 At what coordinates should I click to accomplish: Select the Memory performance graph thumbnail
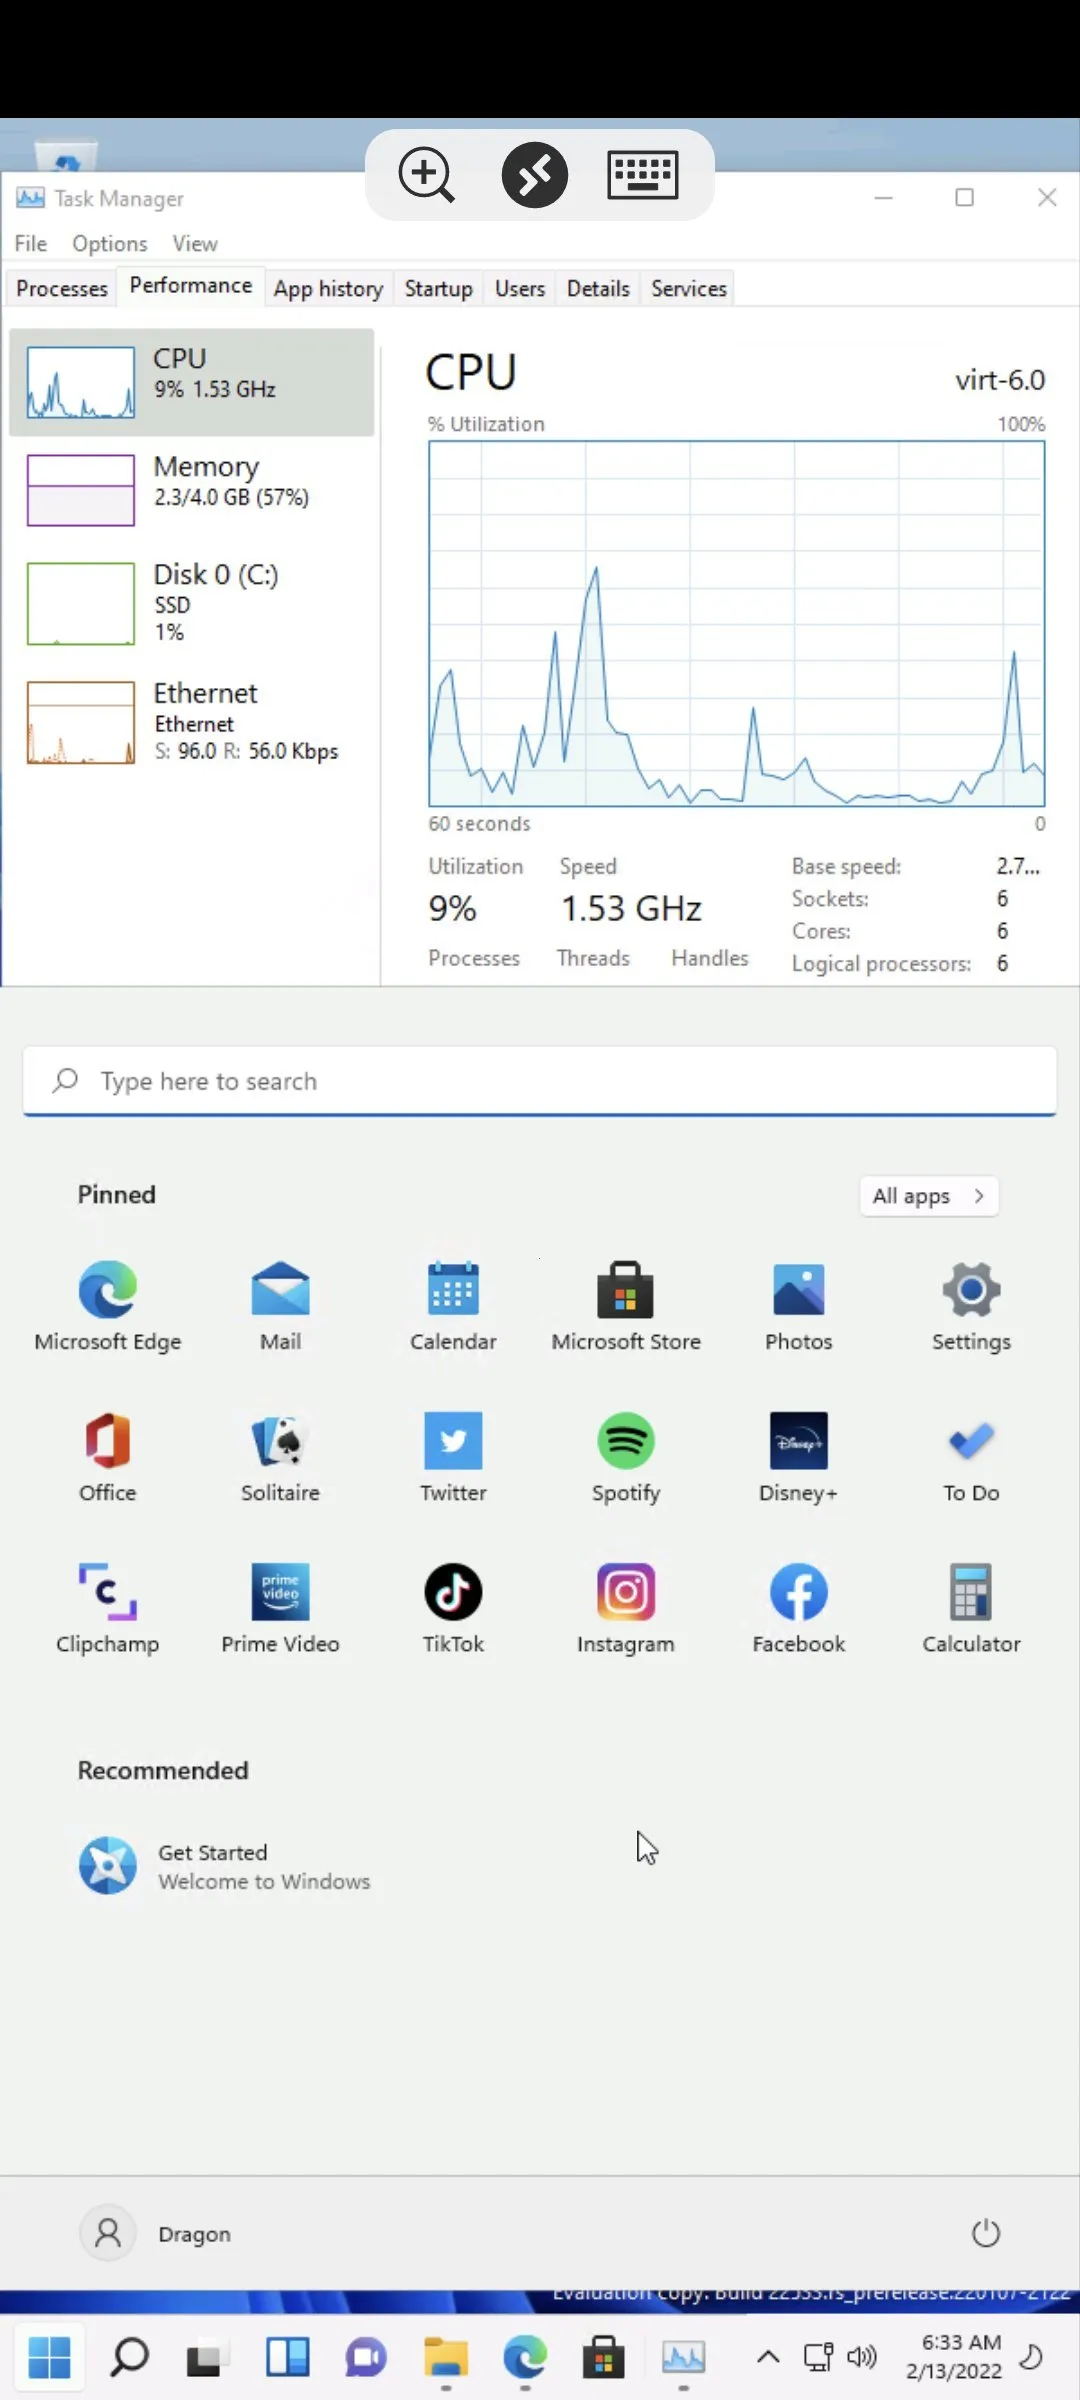[x=81, y=490]
